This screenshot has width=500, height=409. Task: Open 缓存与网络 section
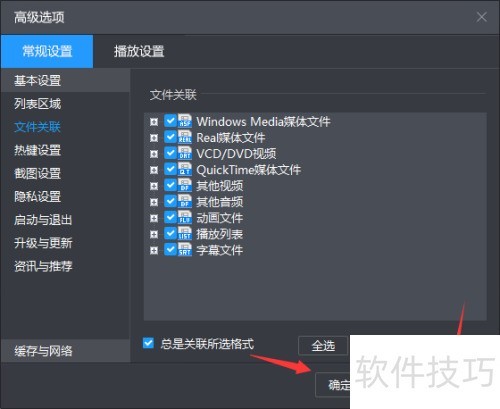pos(65,351)
